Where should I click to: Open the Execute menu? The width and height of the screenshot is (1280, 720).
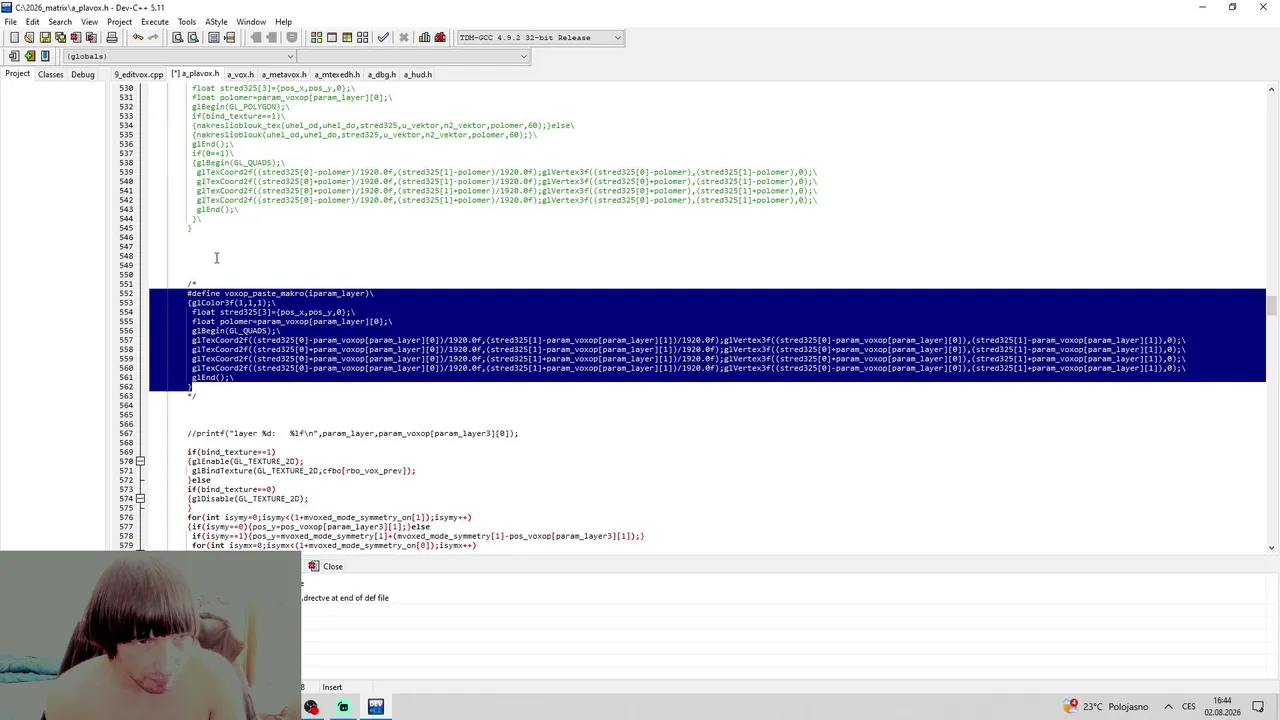click(x=155, y=22)
